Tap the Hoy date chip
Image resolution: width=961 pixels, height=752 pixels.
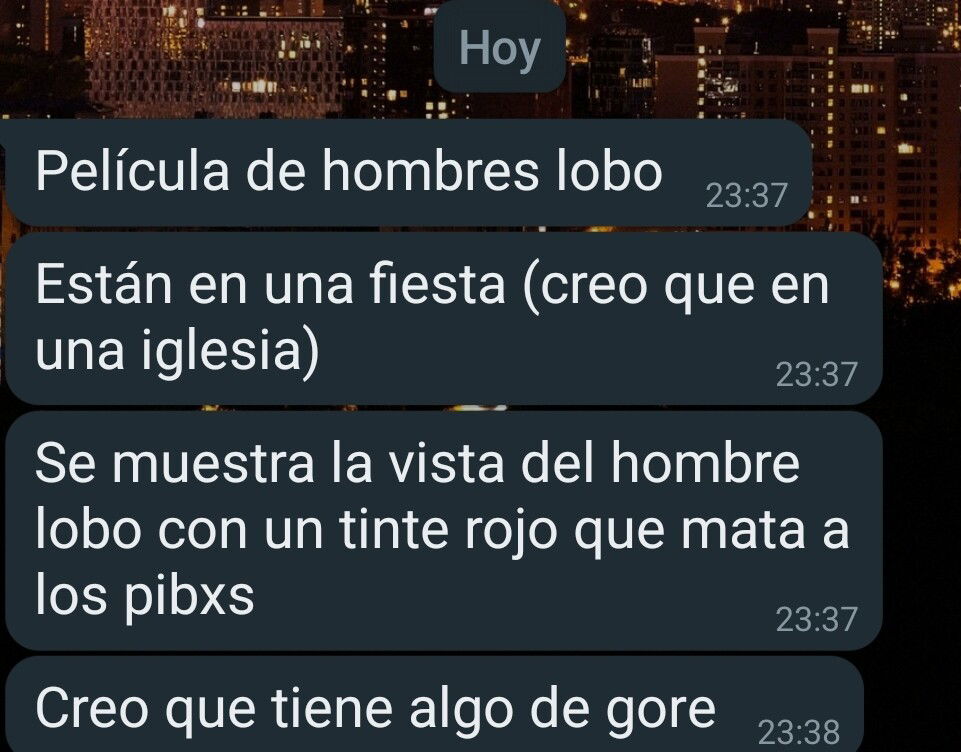tap(499, 48)
